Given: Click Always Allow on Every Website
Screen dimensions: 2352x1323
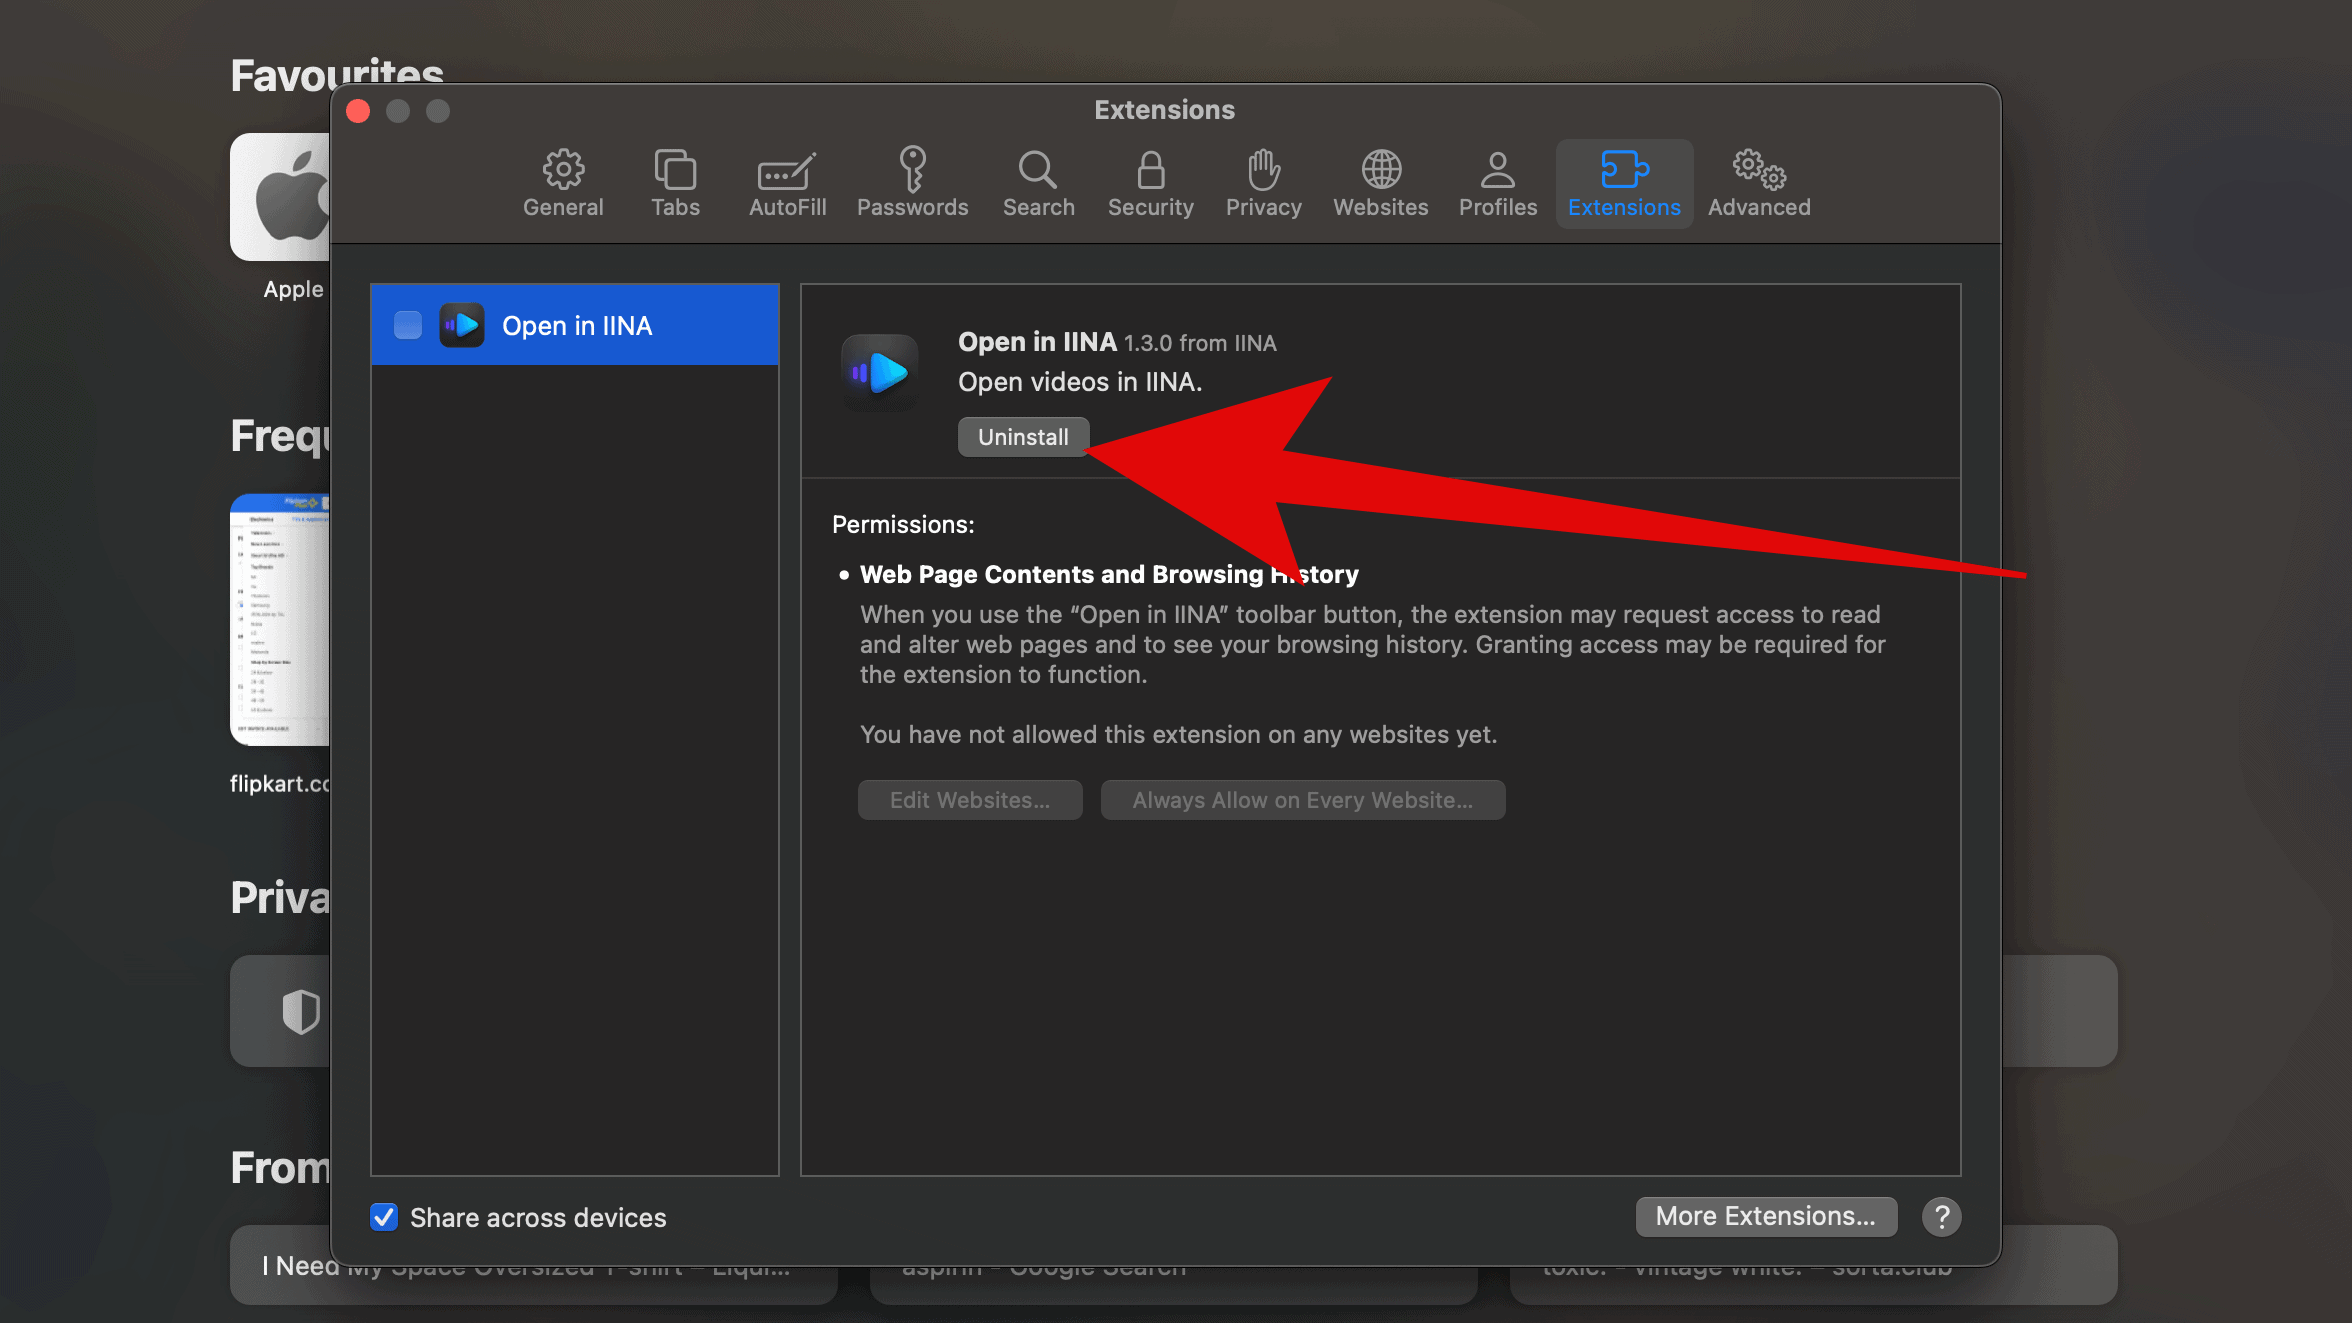Looking at the screenshot, I should pyautogui.click(x=1302, y=800).
